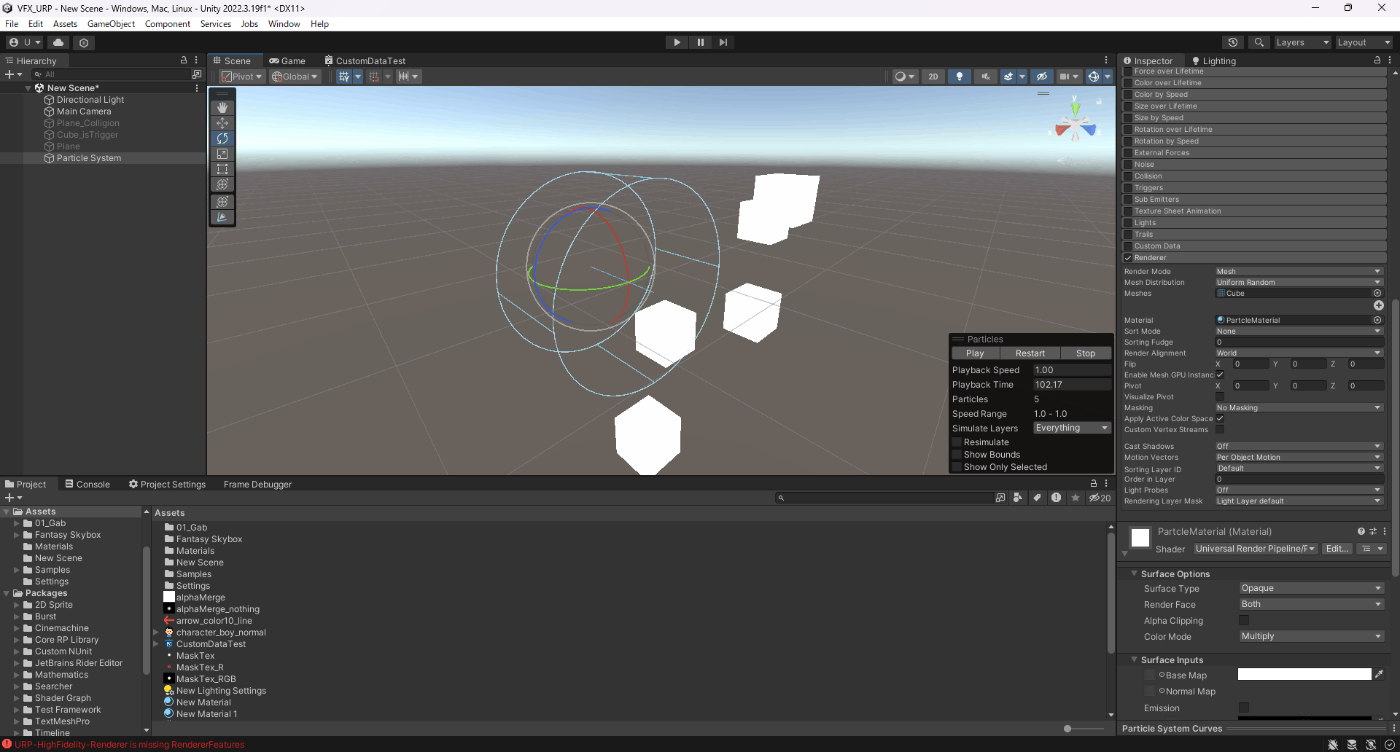Lock the Inspector panel
The width and height of the screenshot is (1400, 752).
point(1377,60)
